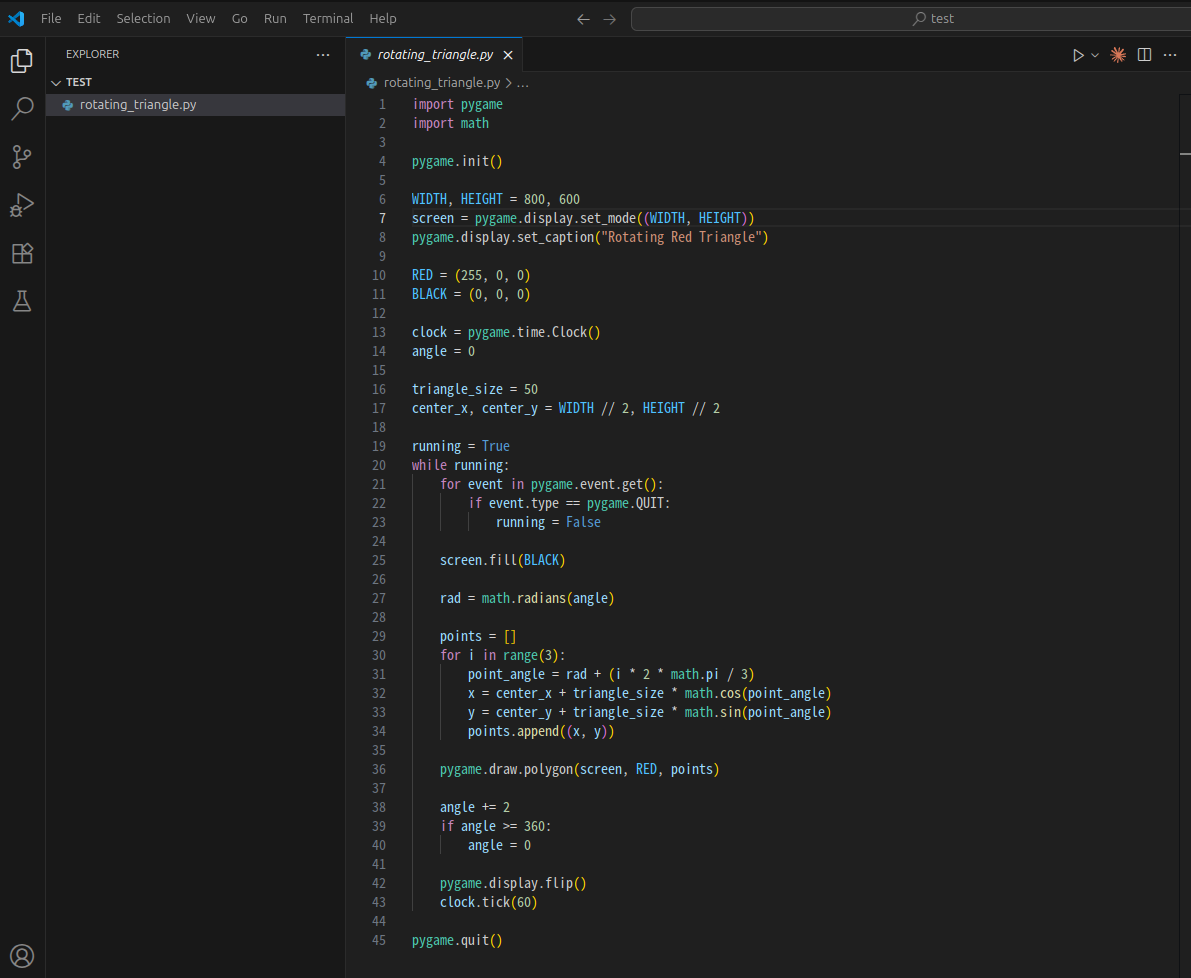
Task: Click the 'clock = pygame.time.Clock()' line
Action: [x=506, y=333]
